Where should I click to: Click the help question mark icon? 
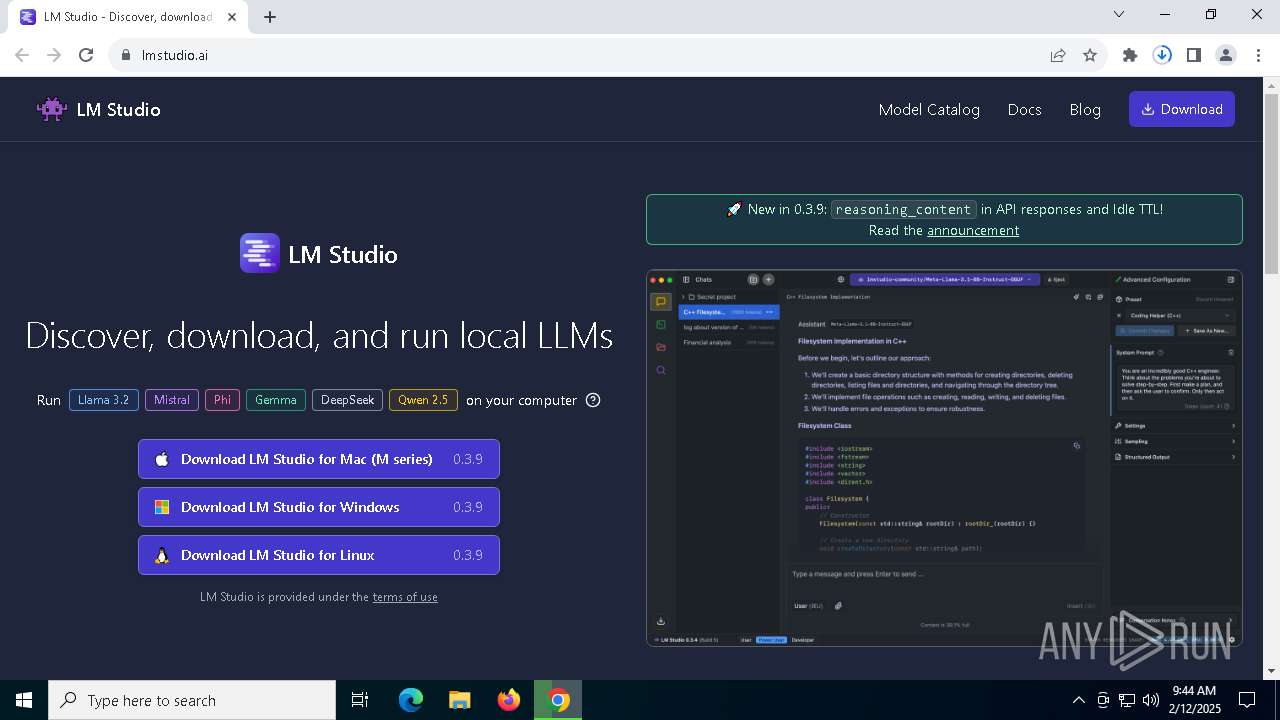pos(593,400)
